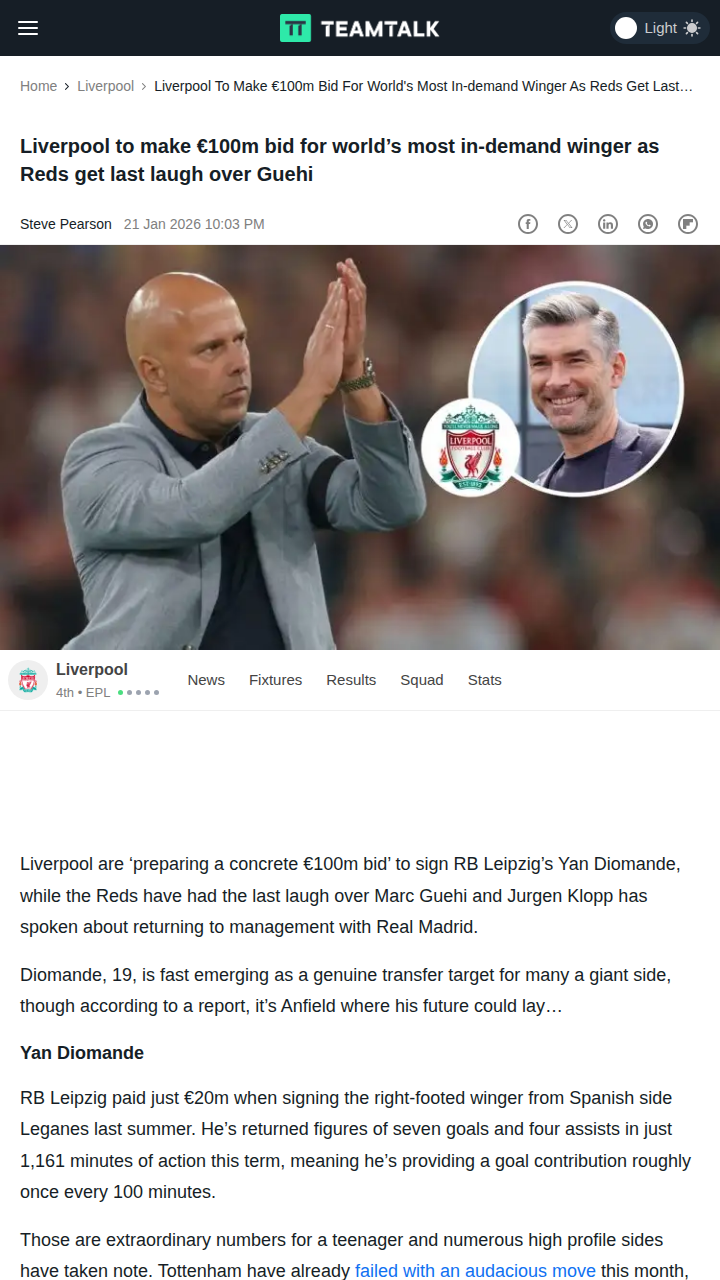Image resolution: width=720 pixels, height=1280 pixels.
Task: Click the TEAMTALK logo
Action: [360, 28]
